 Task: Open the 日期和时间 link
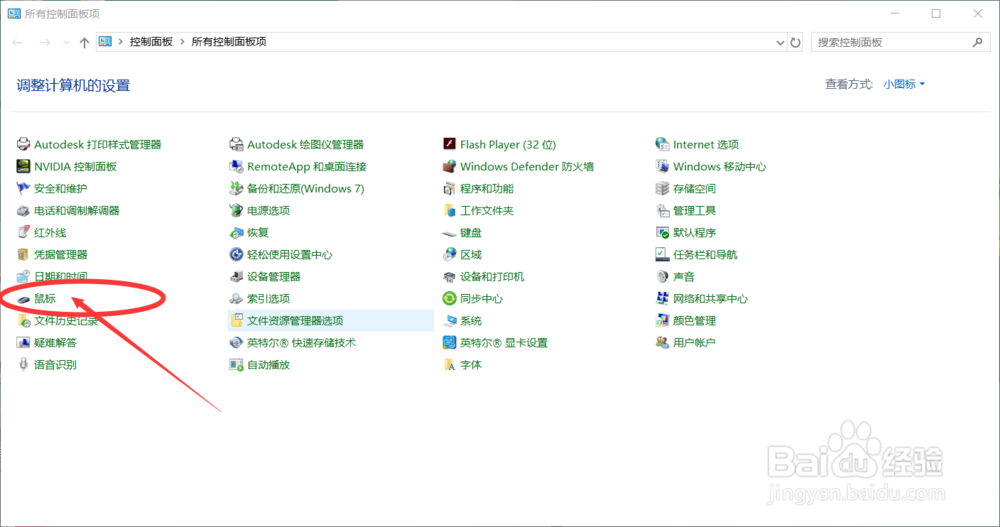click(x=61, y=276)
